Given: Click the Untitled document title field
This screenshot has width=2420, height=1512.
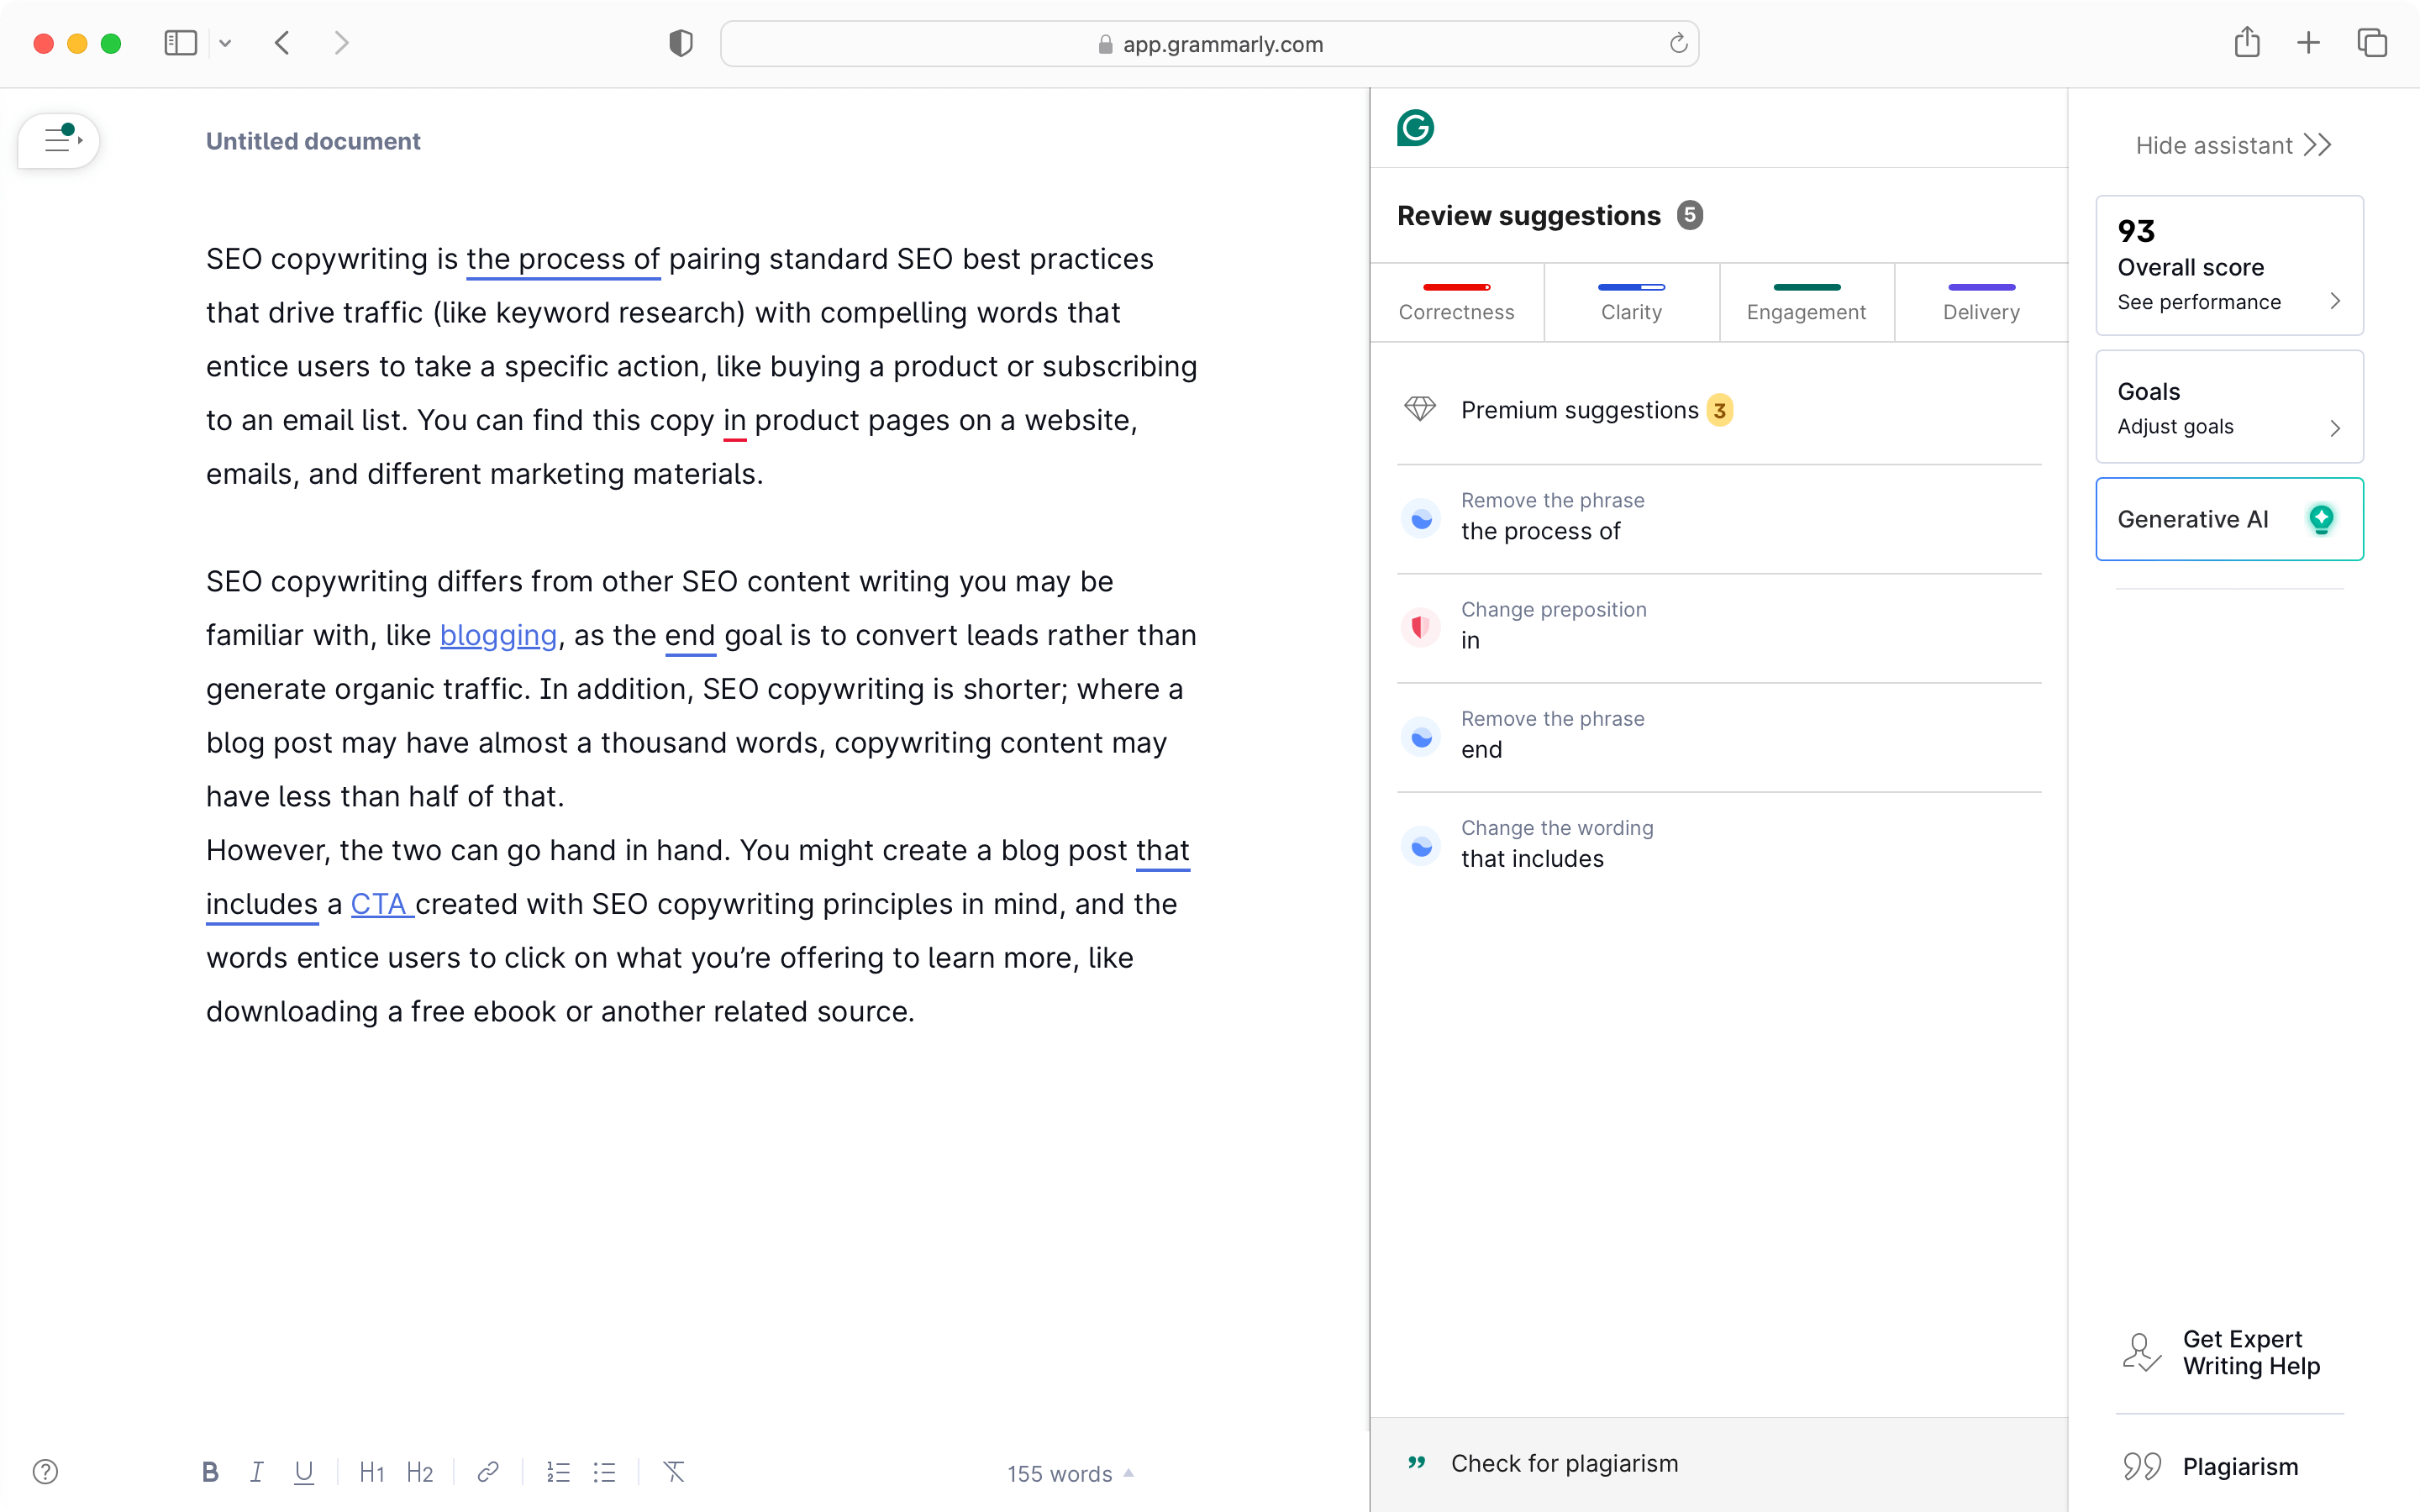Looking at the screenshot, I should 313,141.
